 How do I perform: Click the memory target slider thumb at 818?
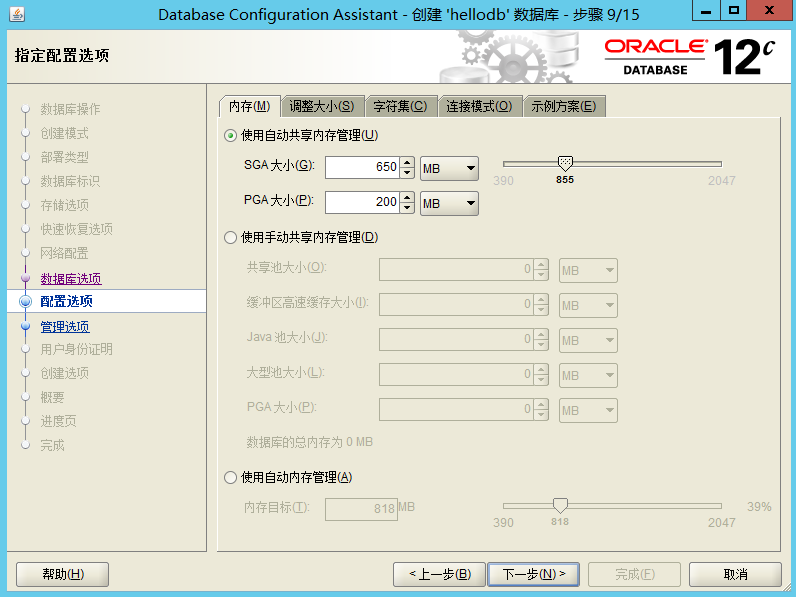click(x=560, y=505)
